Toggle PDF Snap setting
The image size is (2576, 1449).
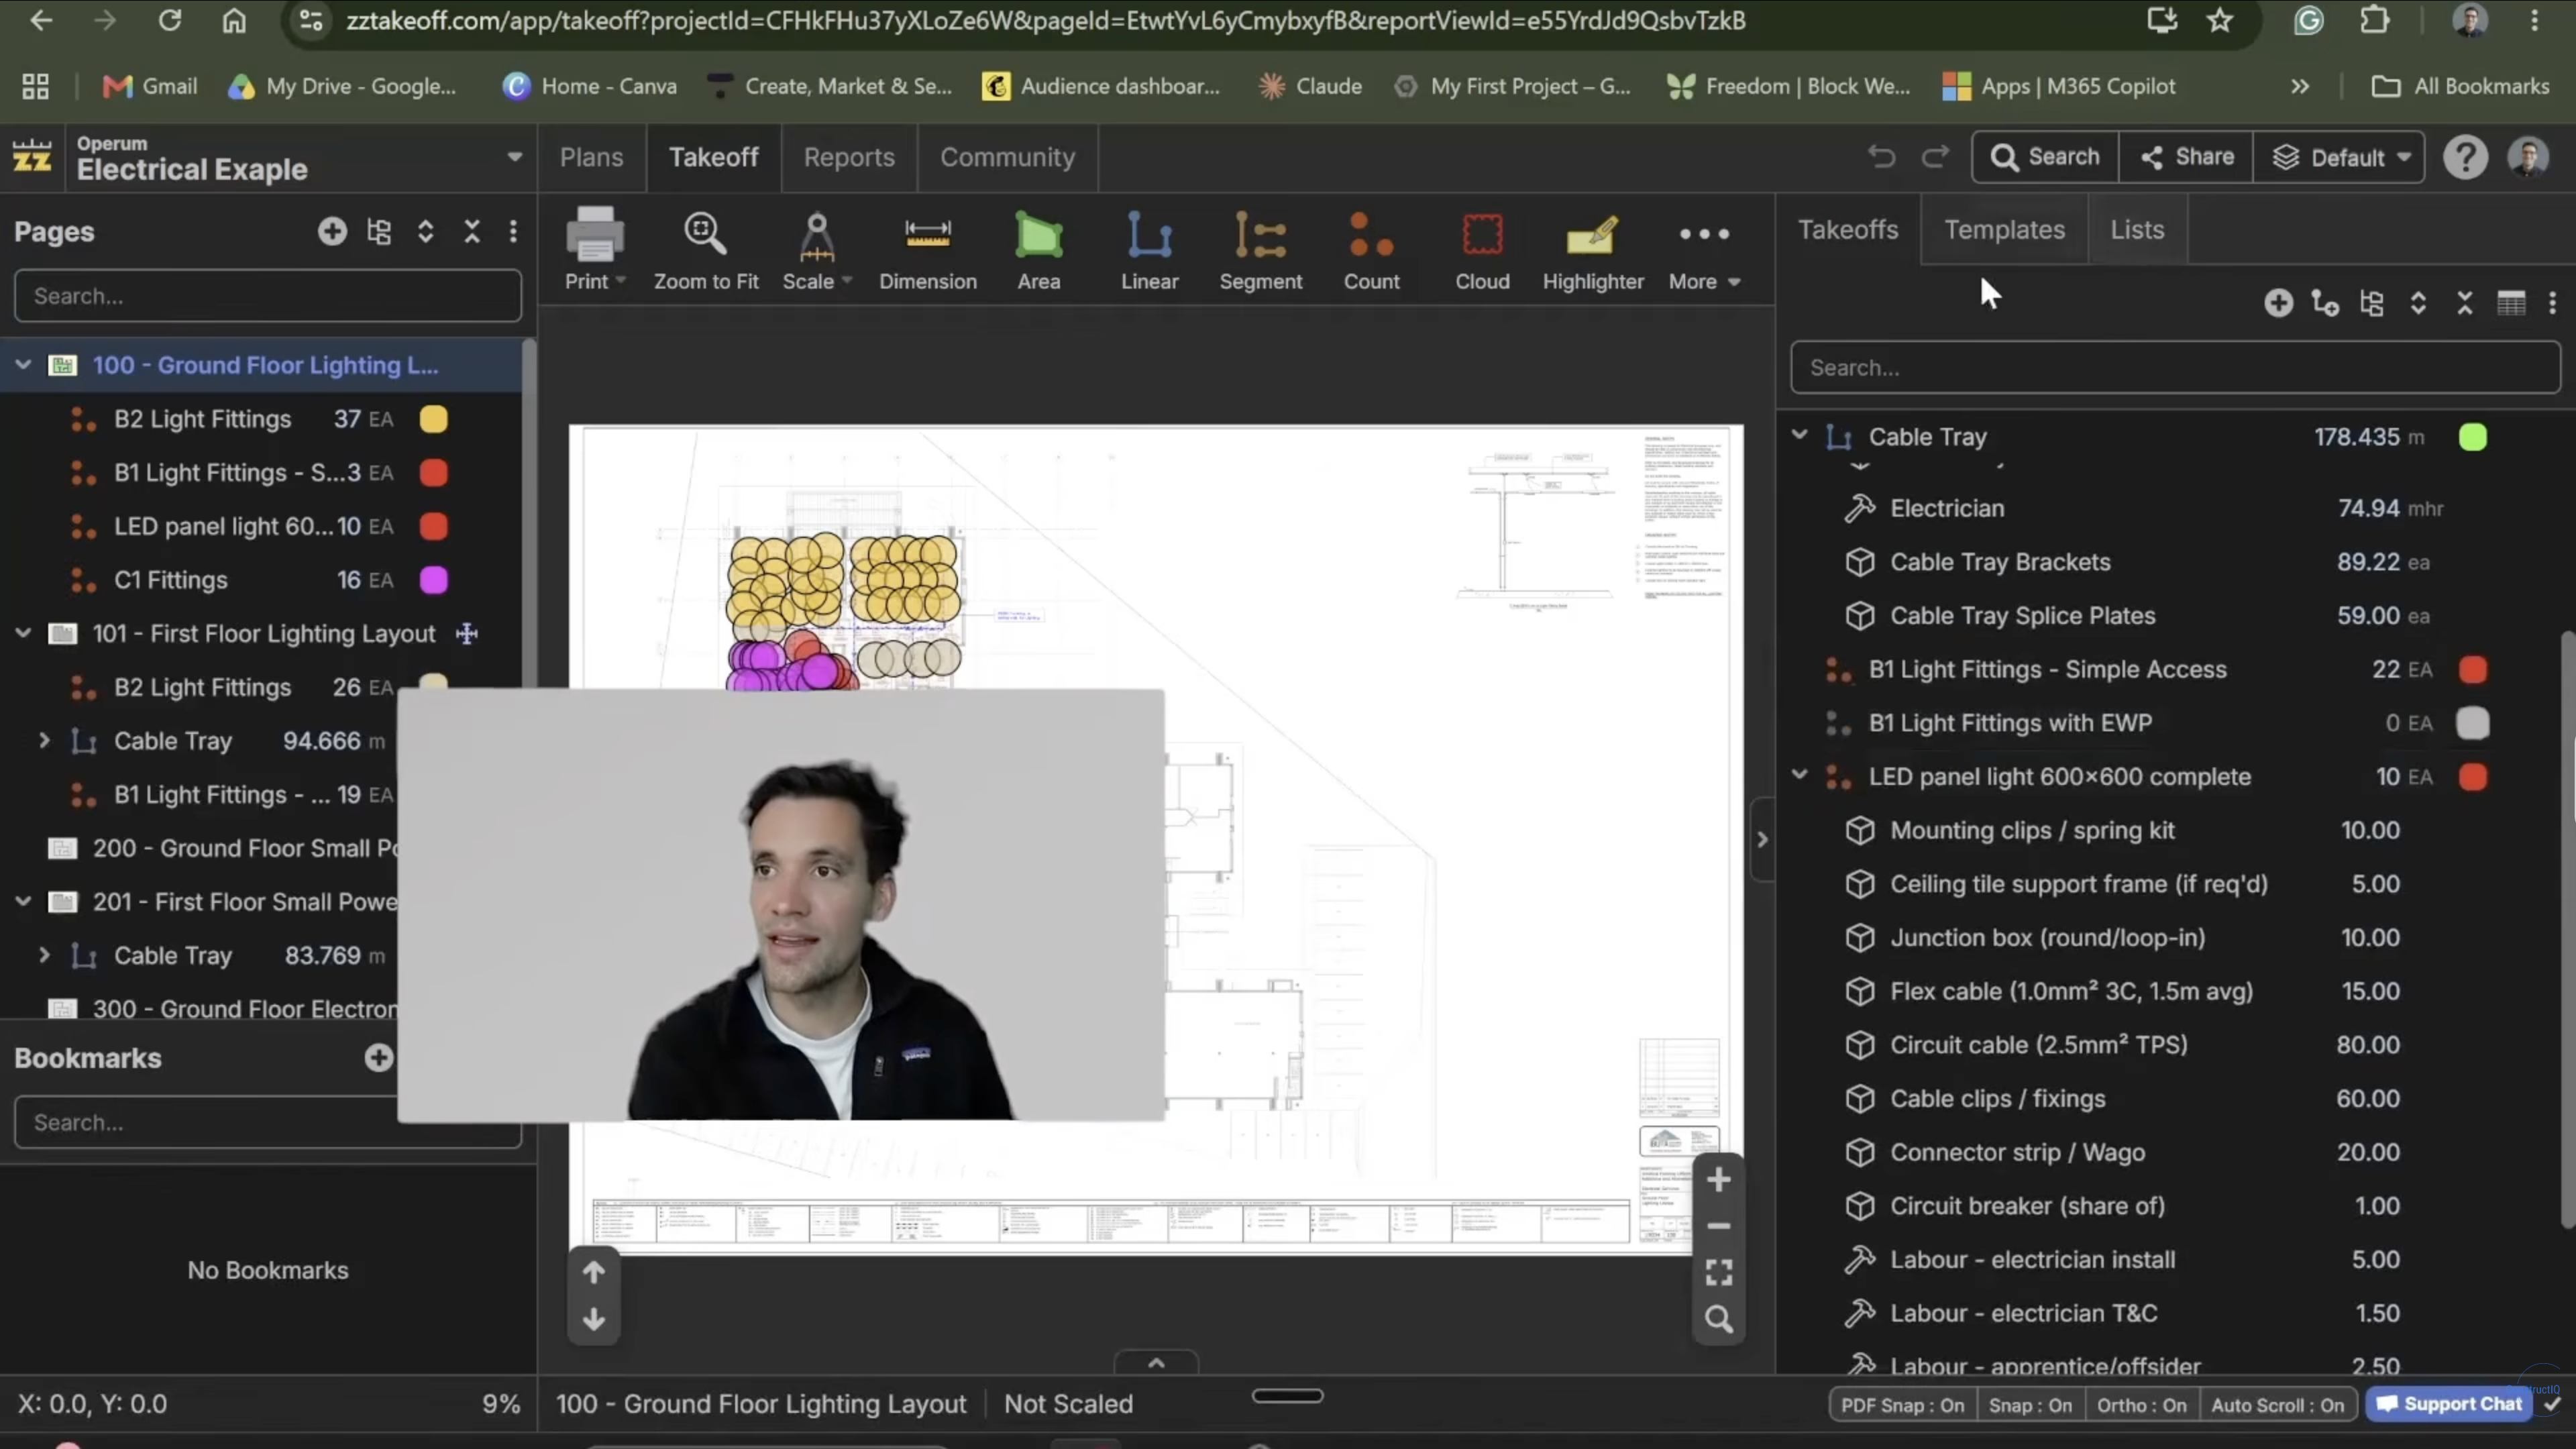coord(1902,1405)
